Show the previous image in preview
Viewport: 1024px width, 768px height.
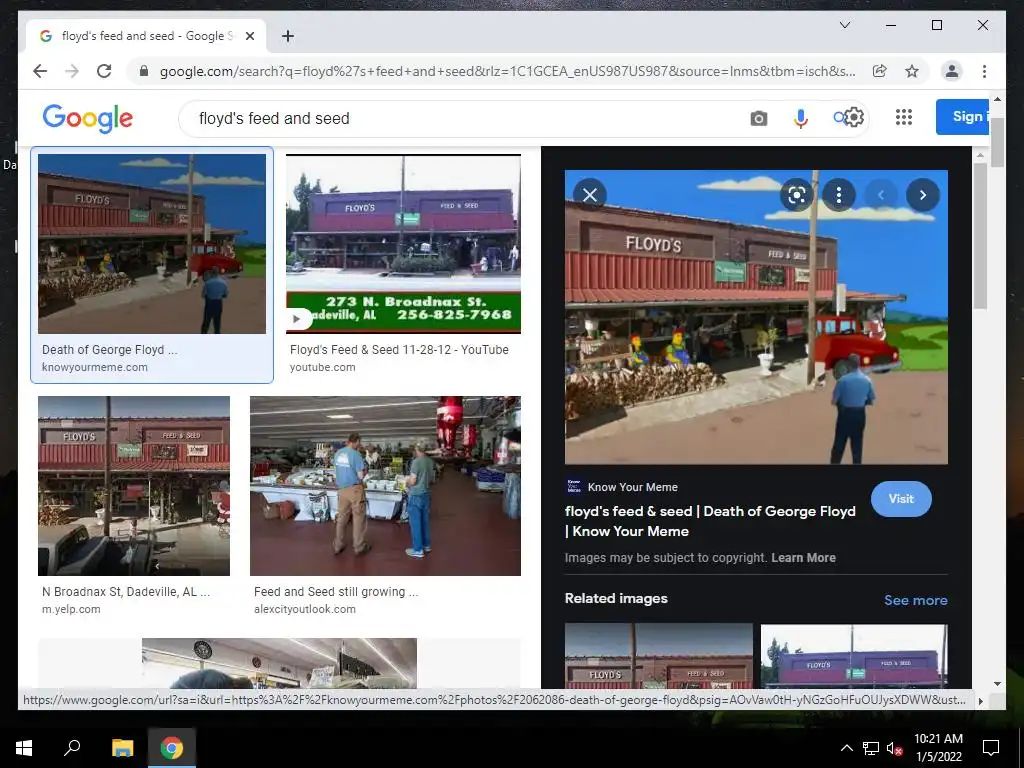pyautogui.click(x=880, y=195)
